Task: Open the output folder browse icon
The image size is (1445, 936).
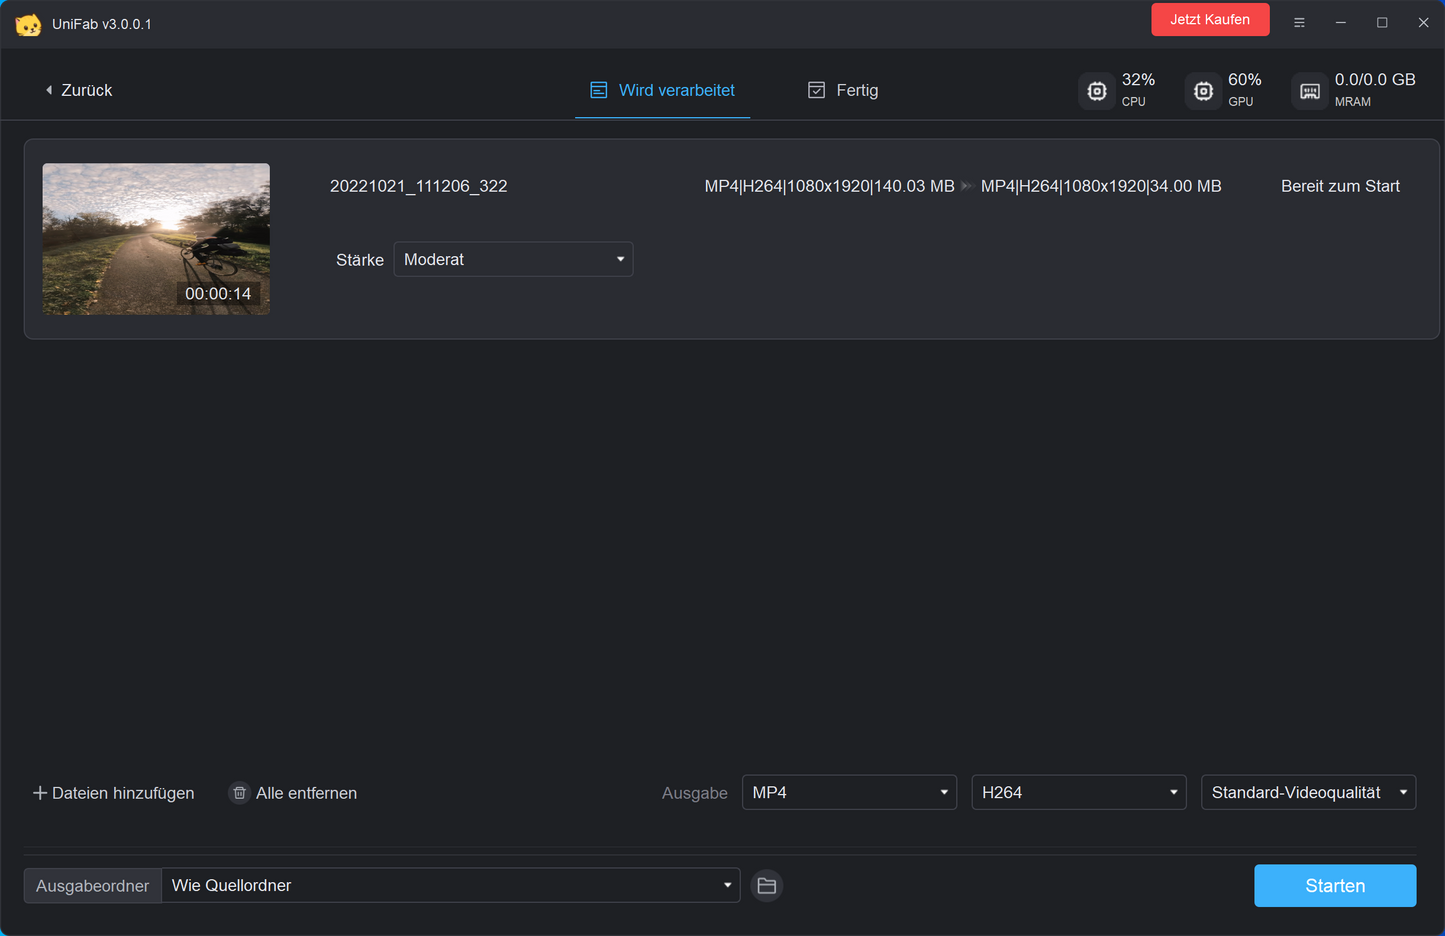Action: pos(766,885)
